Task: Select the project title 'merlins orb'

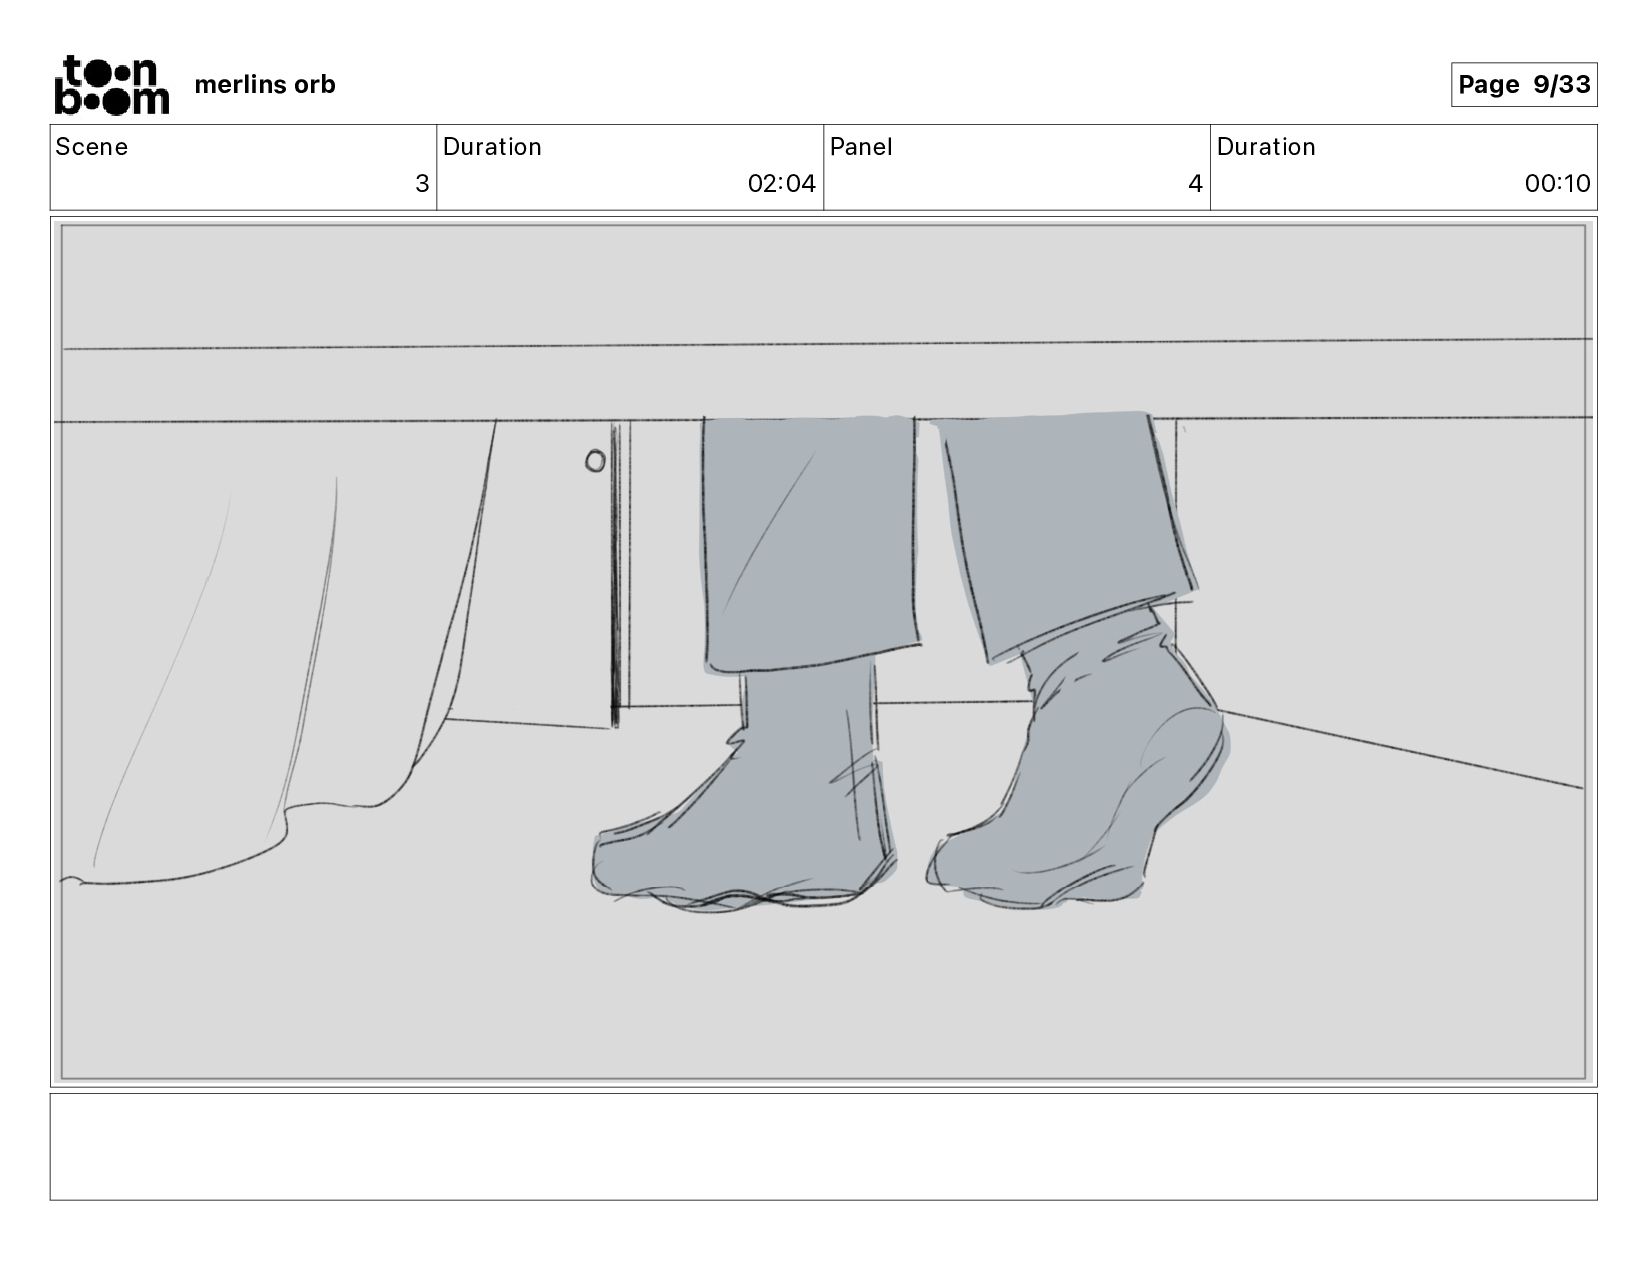Action: (x=265, y=85)
